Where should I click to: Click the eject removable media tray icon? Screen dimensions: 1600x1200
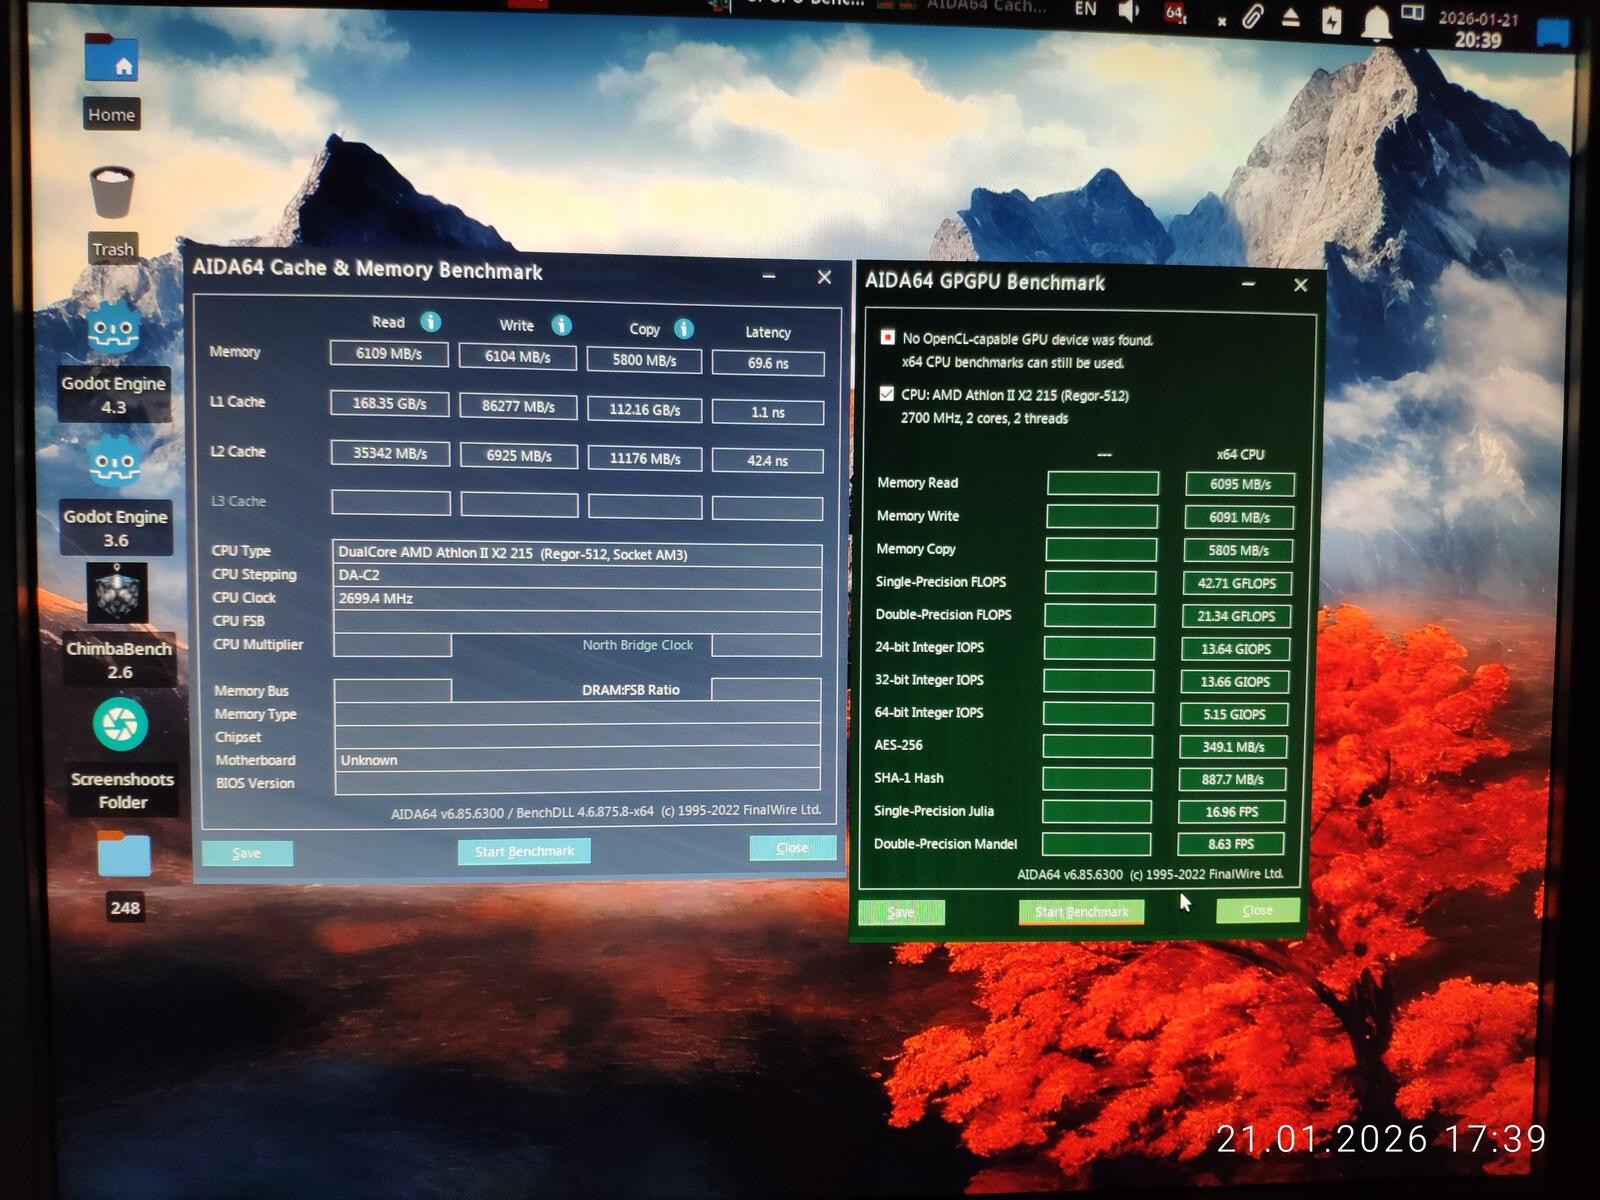[x=1291, y=17]
